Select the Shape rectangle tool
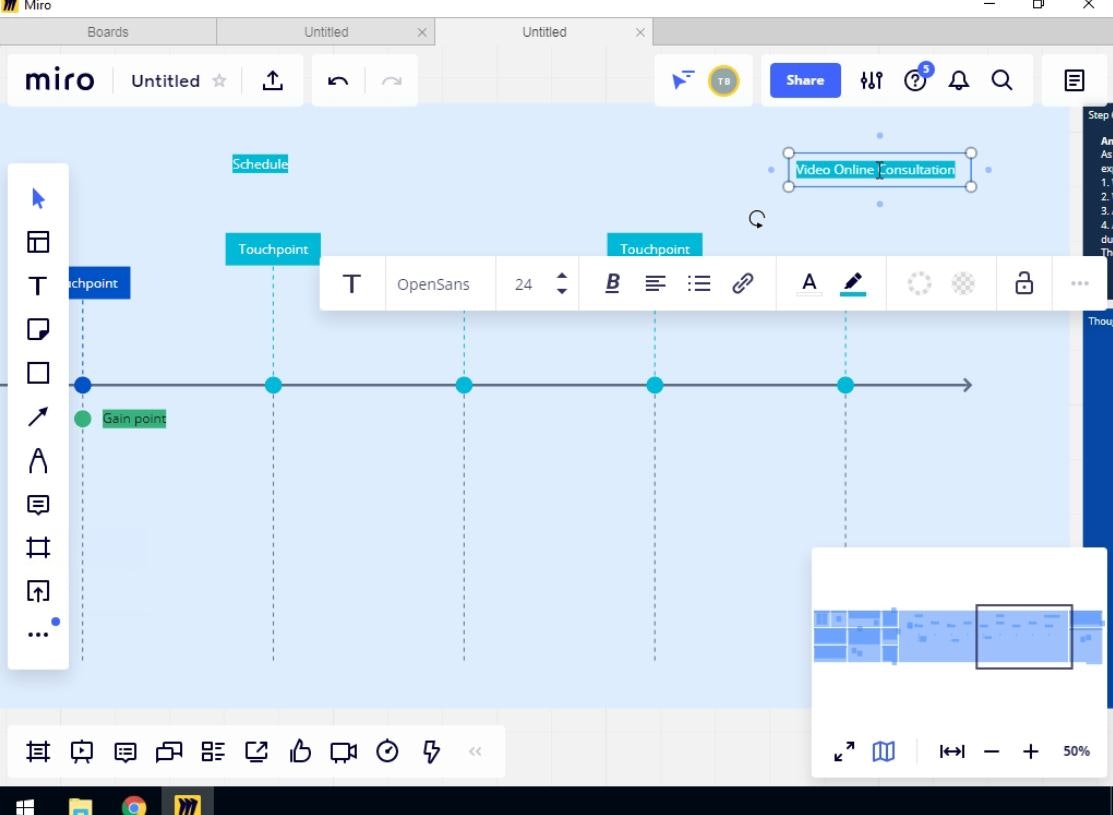Viewport: 1113px width, 815px height. [x=38, y=373]
